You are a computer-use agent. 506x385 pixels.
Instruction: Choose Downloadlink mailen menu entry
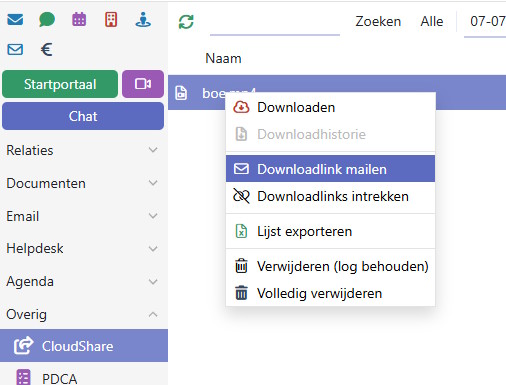(330, 169)
